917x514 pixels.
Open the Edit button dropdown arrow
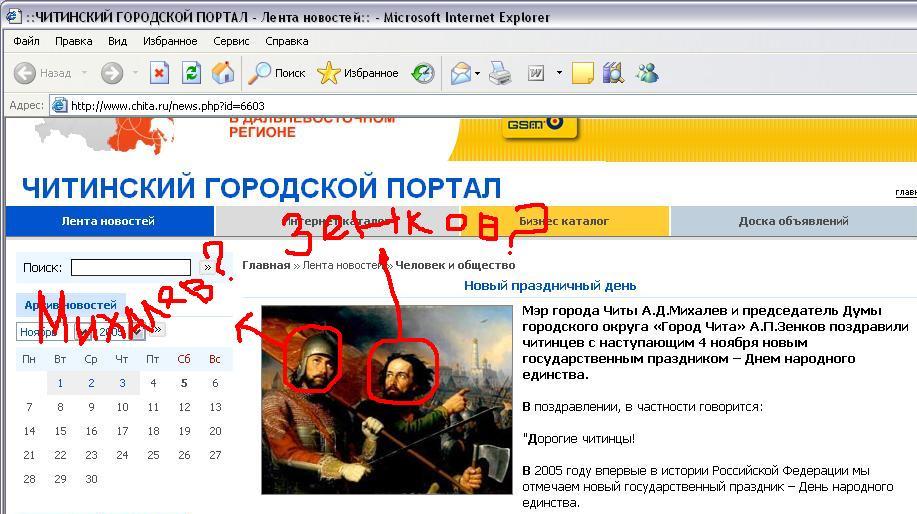coord(559,73)
